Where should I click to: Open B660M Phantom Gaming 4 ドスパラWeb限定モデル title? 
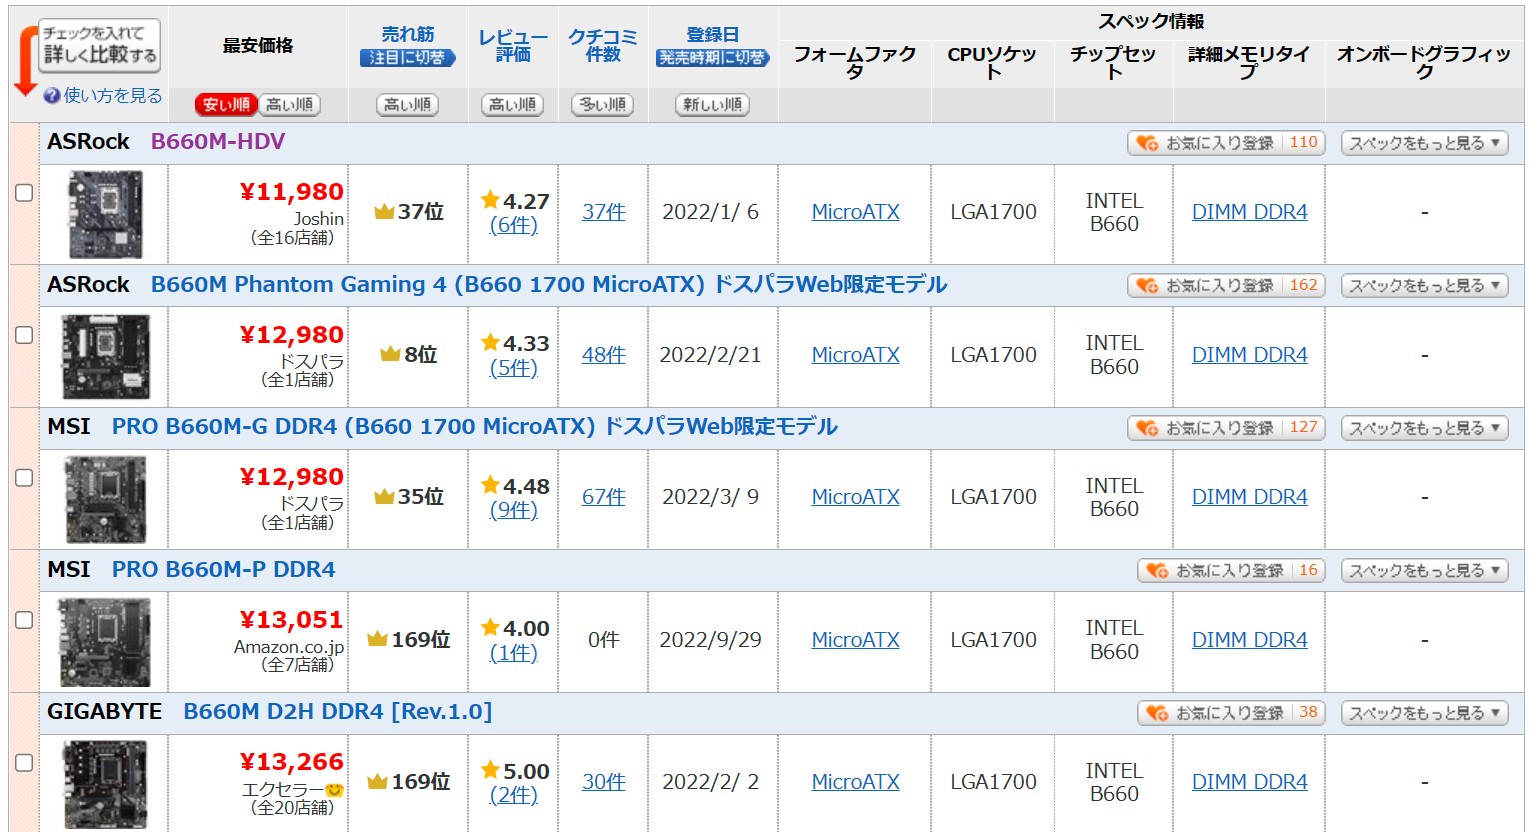click(x=549, y=284)
